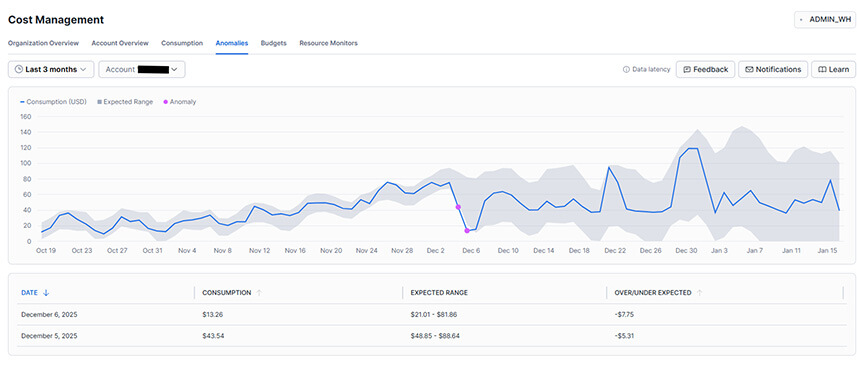Viewport: 857px width, 368px height.
Task: Toggle Anomaly series in legend
Action: coord(180,102)
